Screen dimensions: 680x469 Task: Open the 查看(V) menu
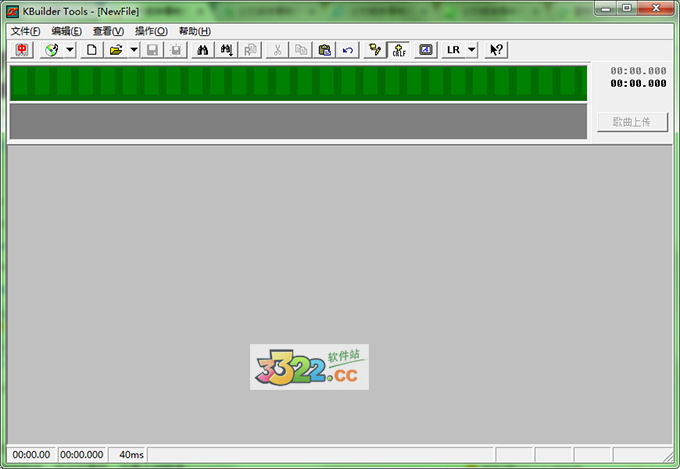click(x=108, y=31)
